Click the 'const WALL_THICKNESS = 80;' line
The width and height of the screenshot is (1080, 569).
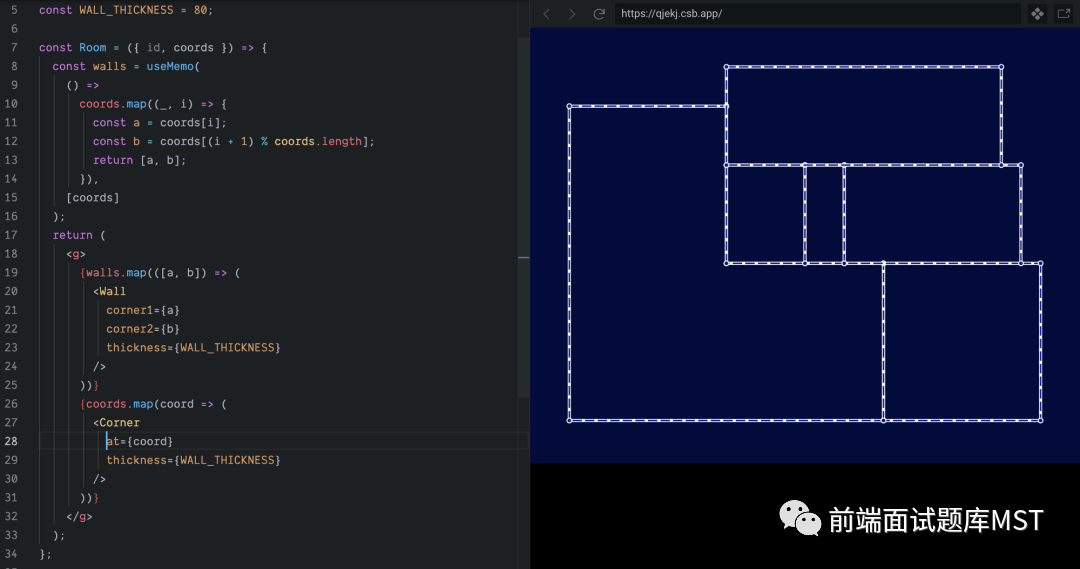pos(126,10)
